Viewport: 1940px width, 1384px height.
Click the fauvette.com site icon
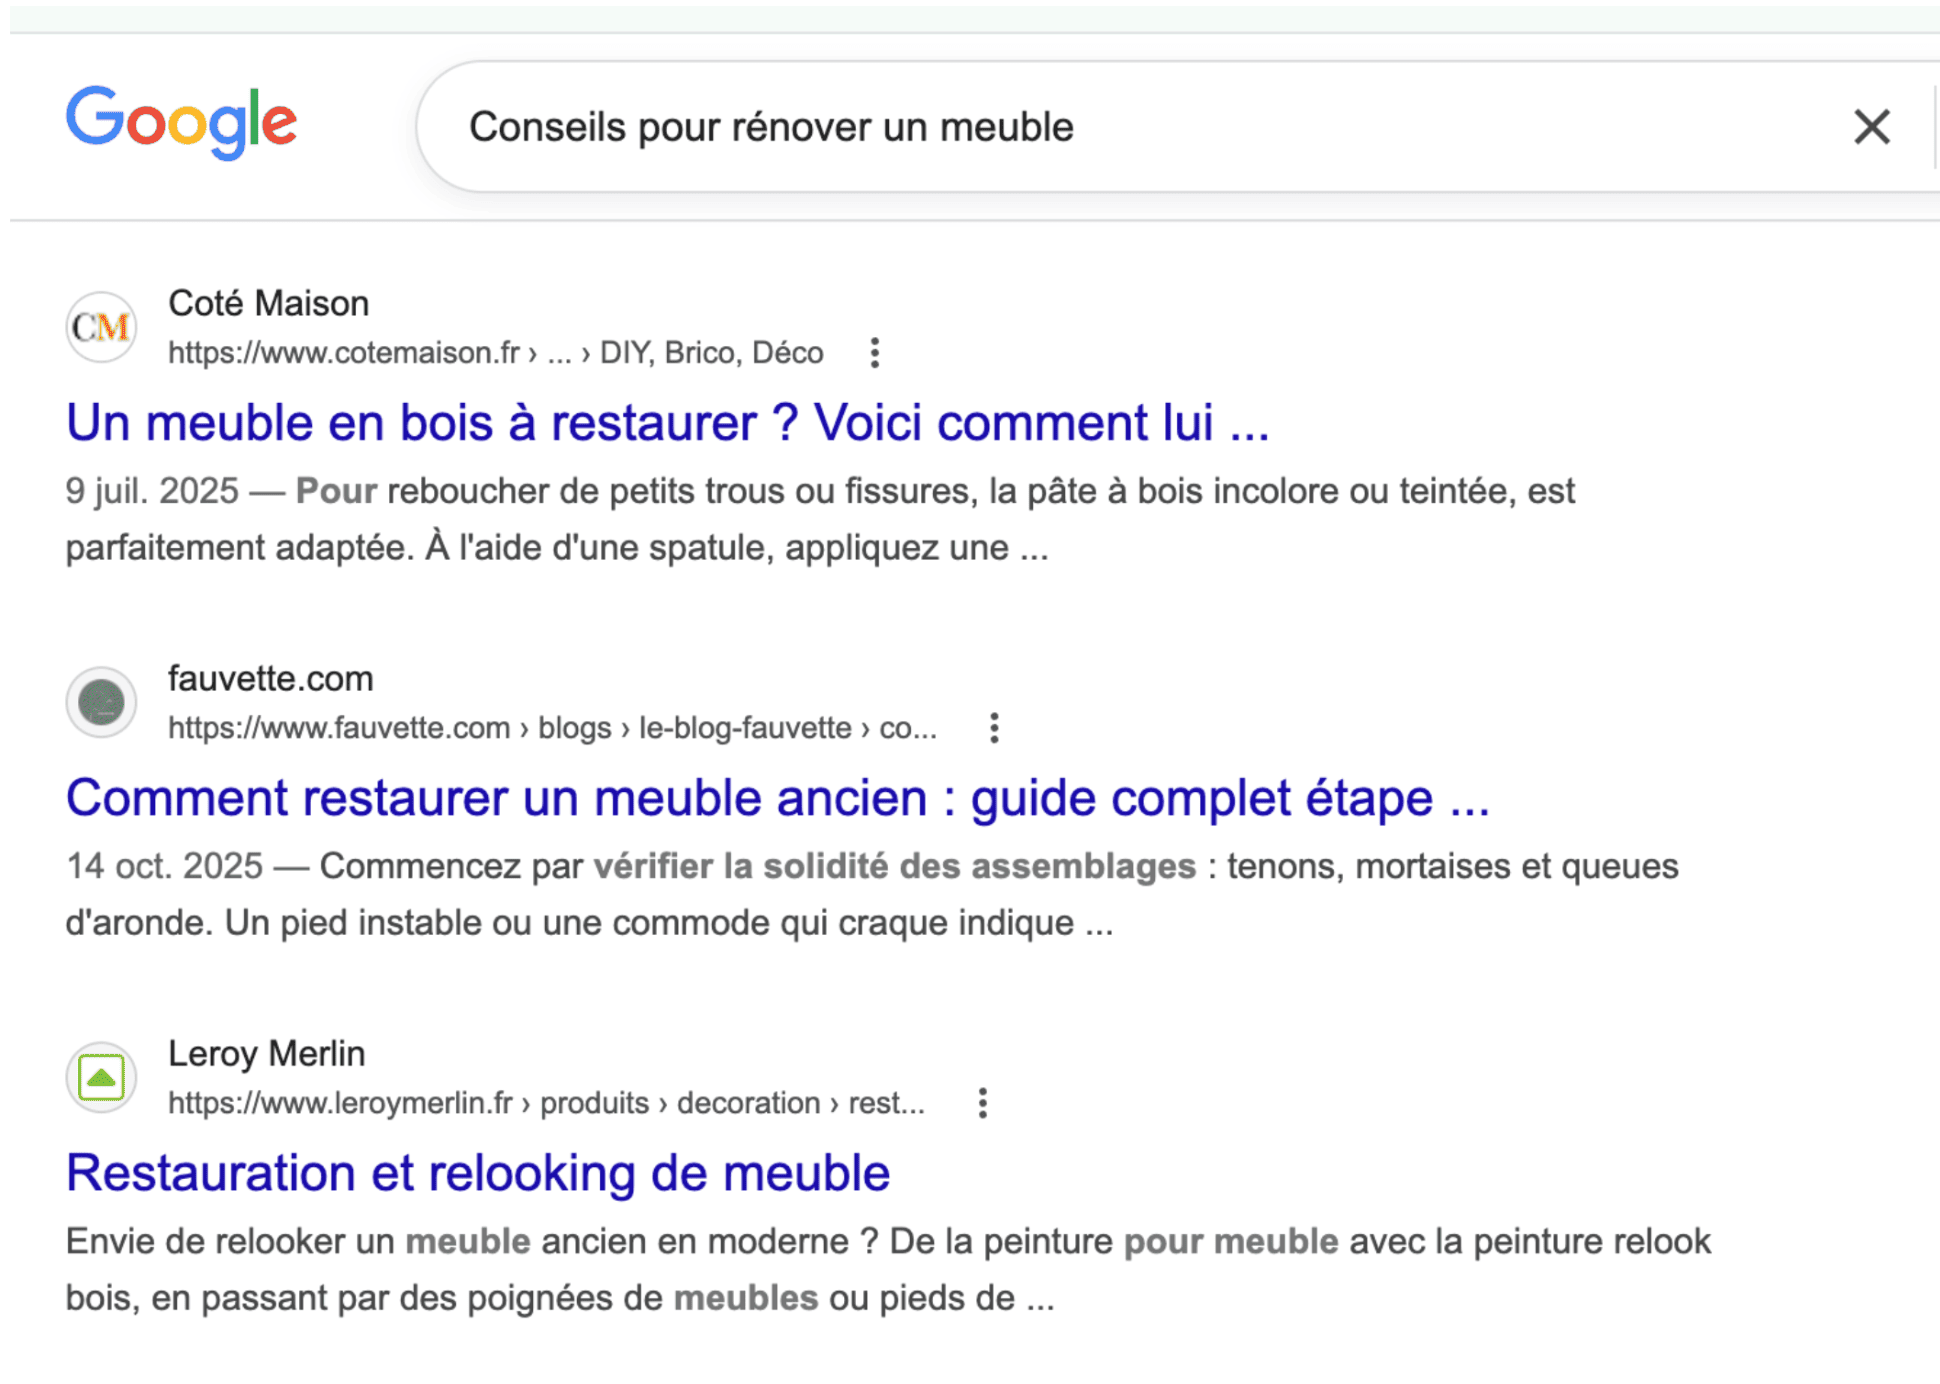[x=100, y=702]
